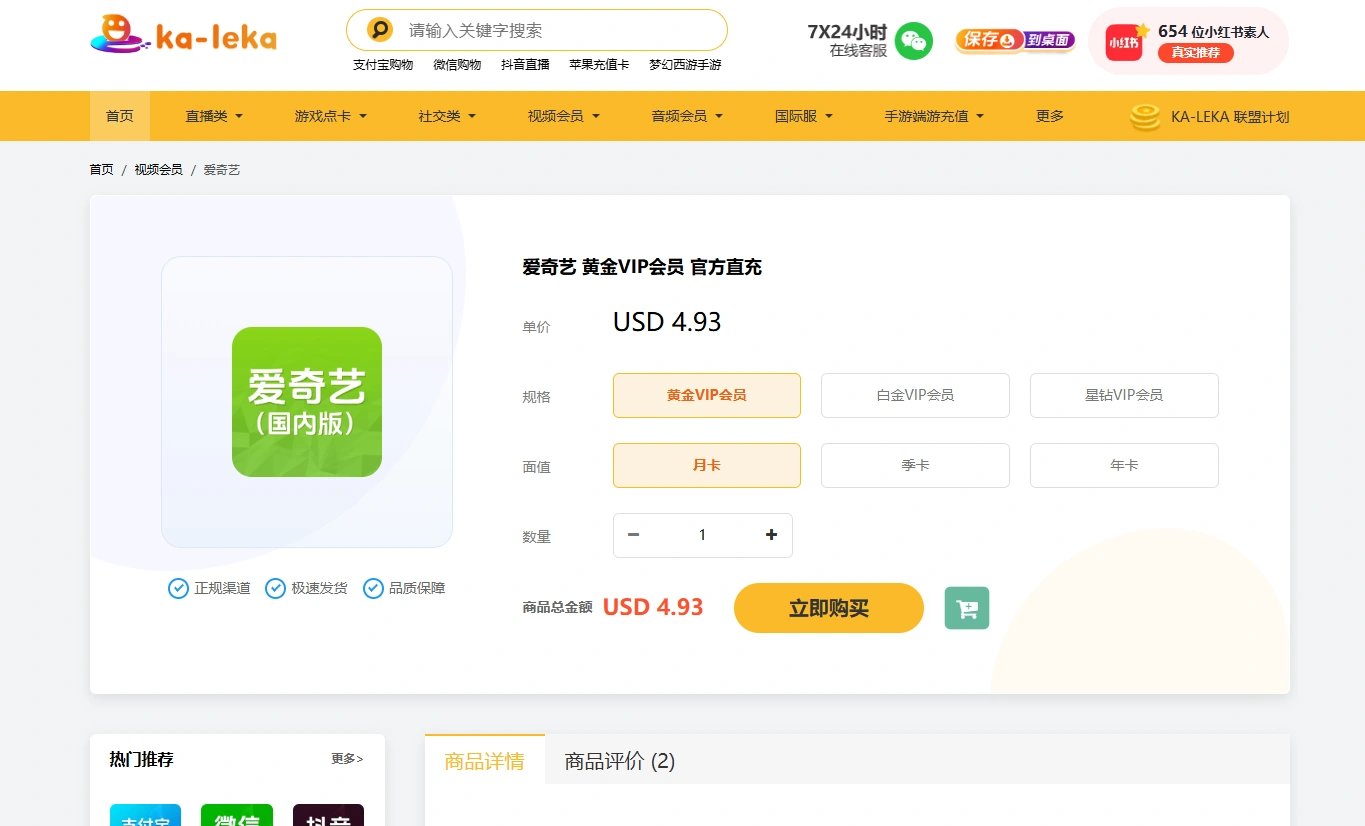The image size is (1365, 826).
Task: Click total amount USD 4.93 in red
Action: 653,607
